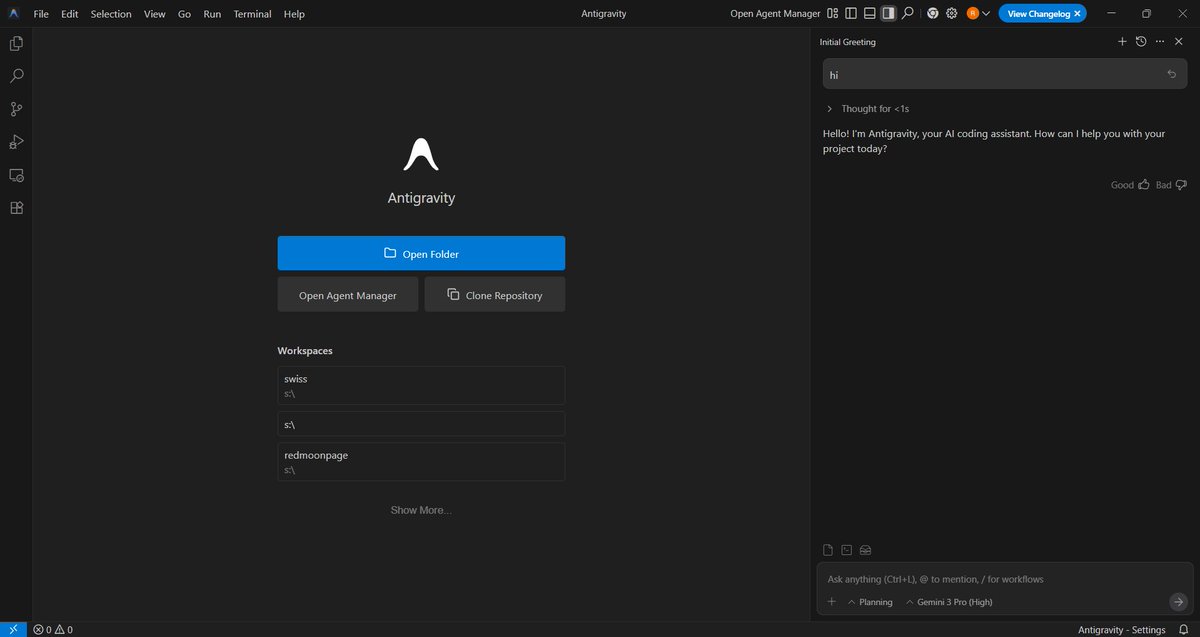Click the blue Open Folder button
This screenshot has width=1200, height=637.
tap(421, 253)
